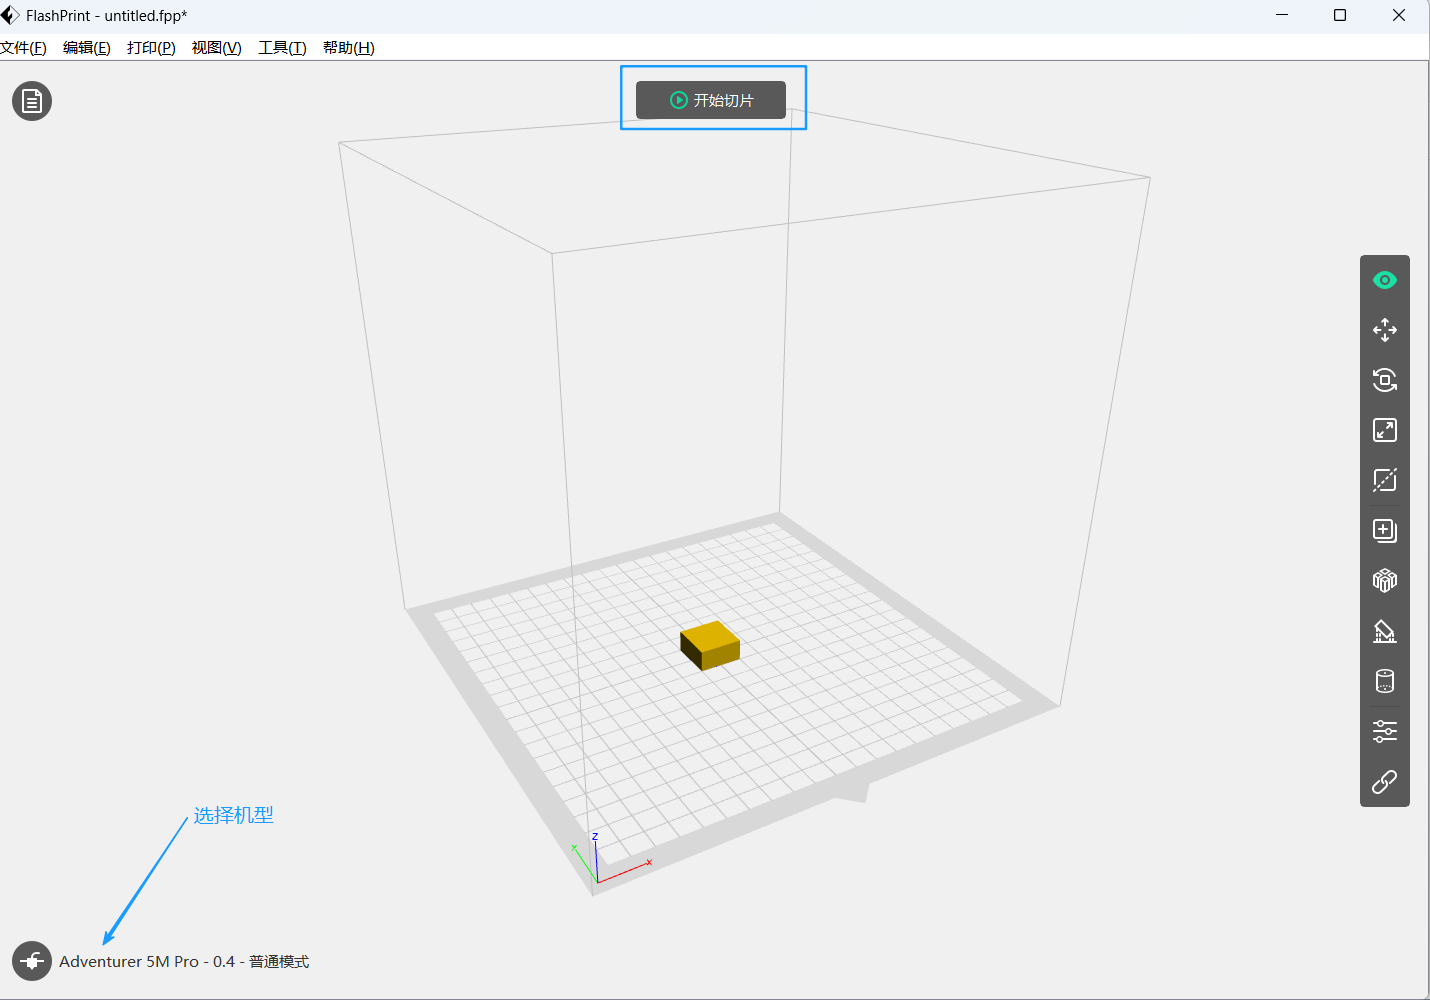Expand the 视图(V) menu

coord(217,48)
